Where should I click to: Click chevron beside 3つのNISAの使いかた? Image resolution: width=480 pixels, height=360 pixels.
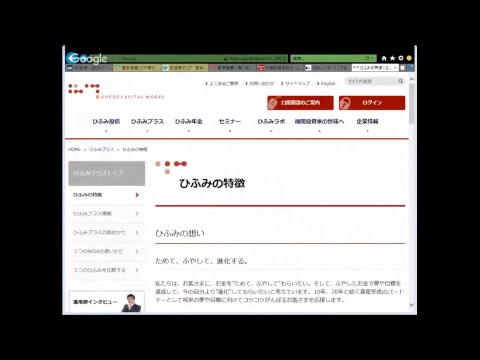[137, 251]
